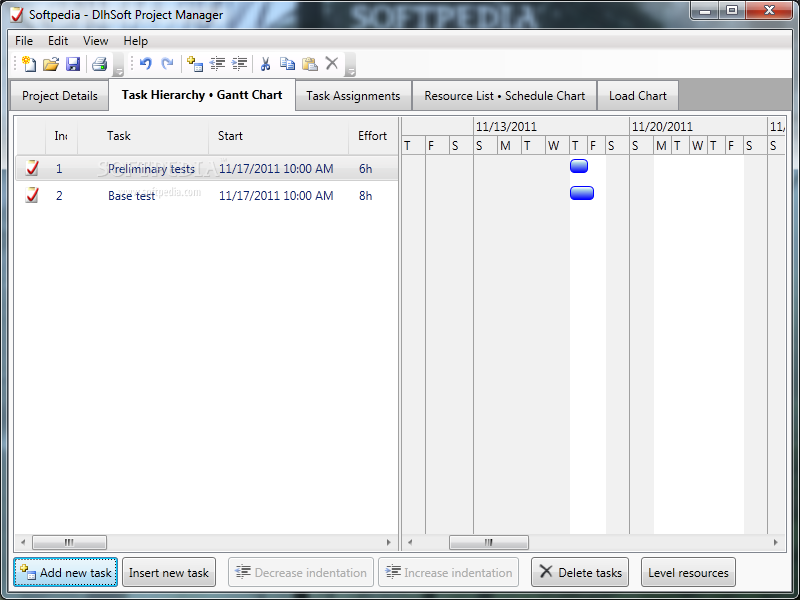This screenshot has height=600, width=800.
Task: Click the 11/13/2011 week header
Action: (551, 127)
